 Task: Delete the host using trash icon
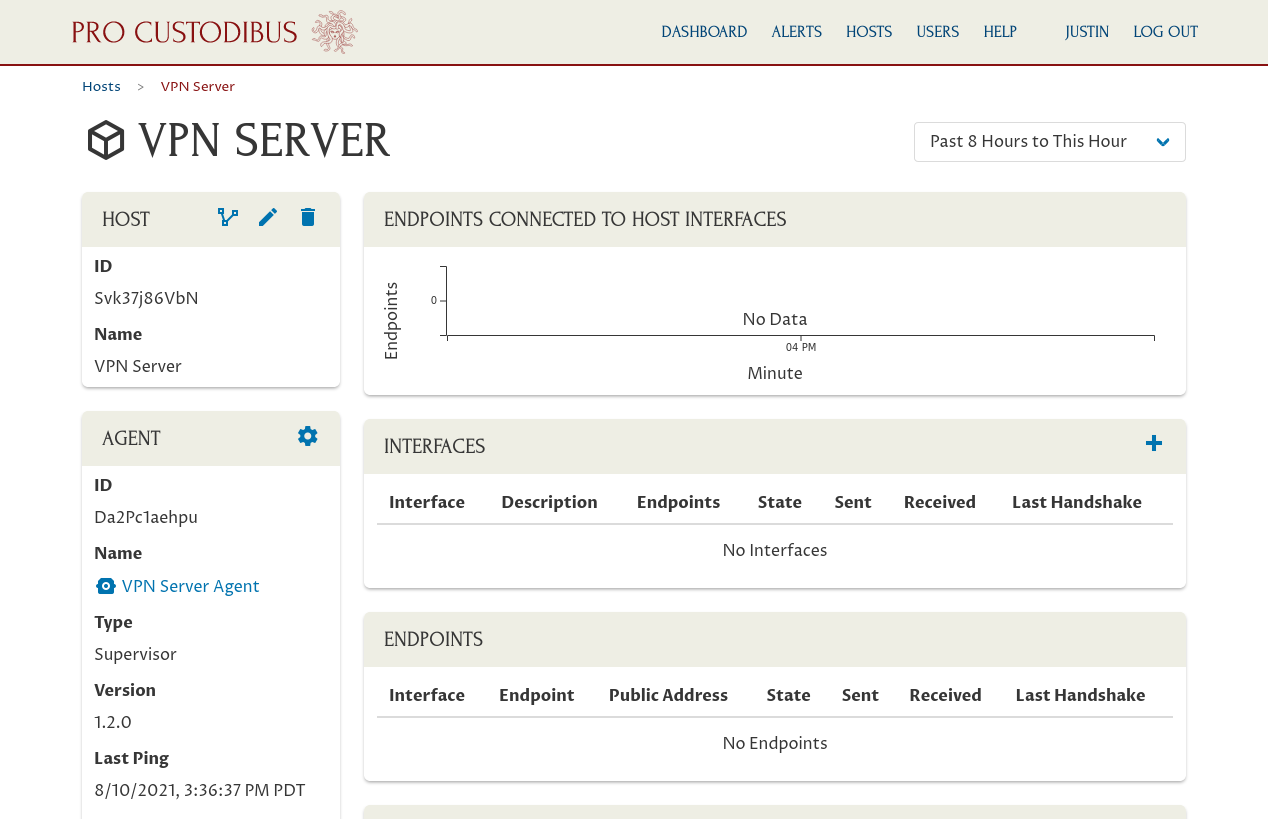point(308,217)
